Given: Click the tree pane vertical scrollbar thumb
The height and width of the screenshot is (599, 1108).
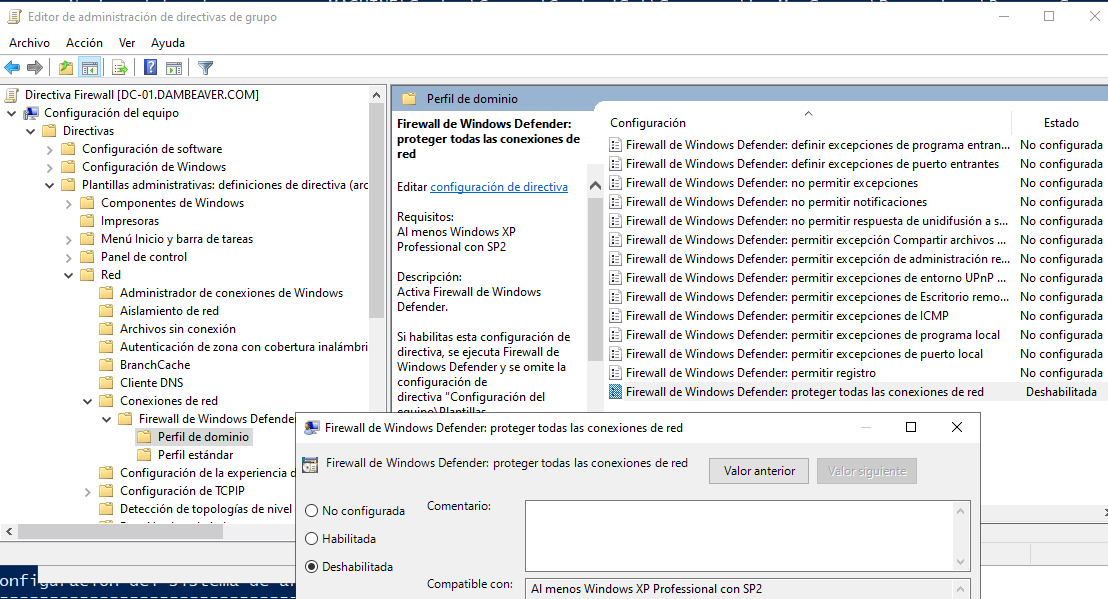Looking at the screenshot, I should pyautogui.click(x=376, y=210).
